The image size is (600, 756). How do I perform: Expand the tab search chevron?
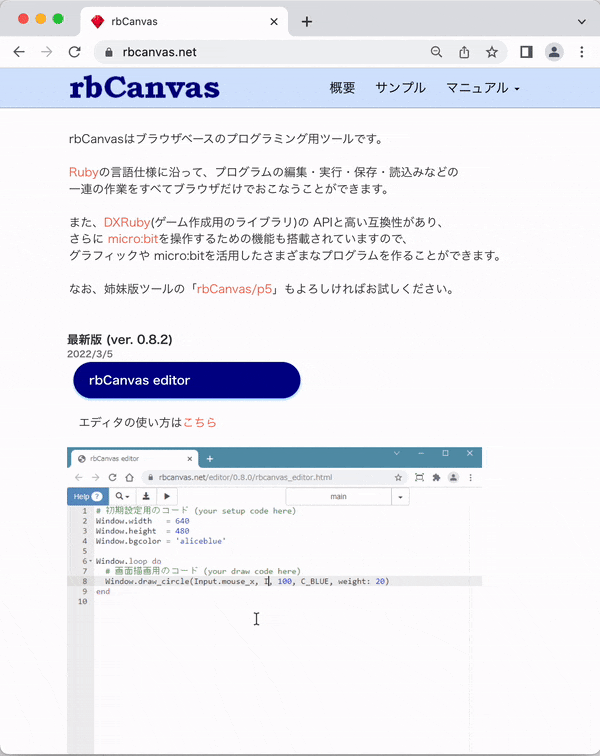tap(582, 22)
